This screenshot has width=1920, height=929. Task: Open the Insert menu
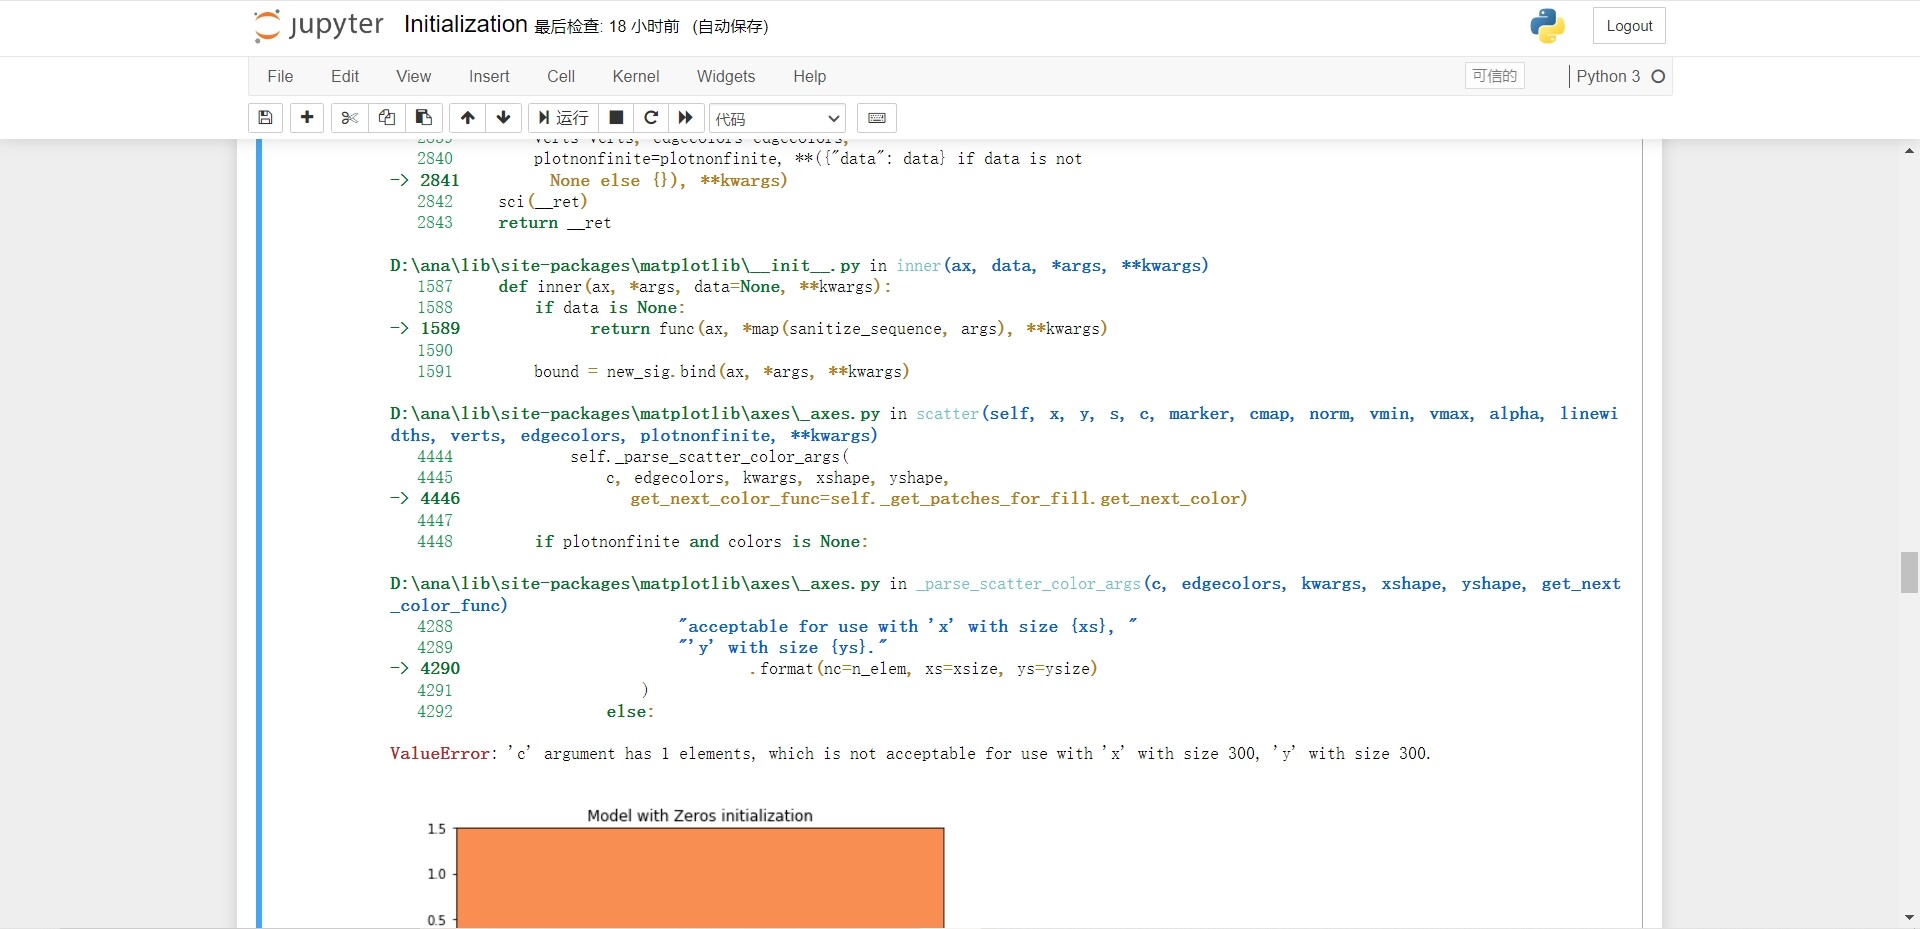489,76
